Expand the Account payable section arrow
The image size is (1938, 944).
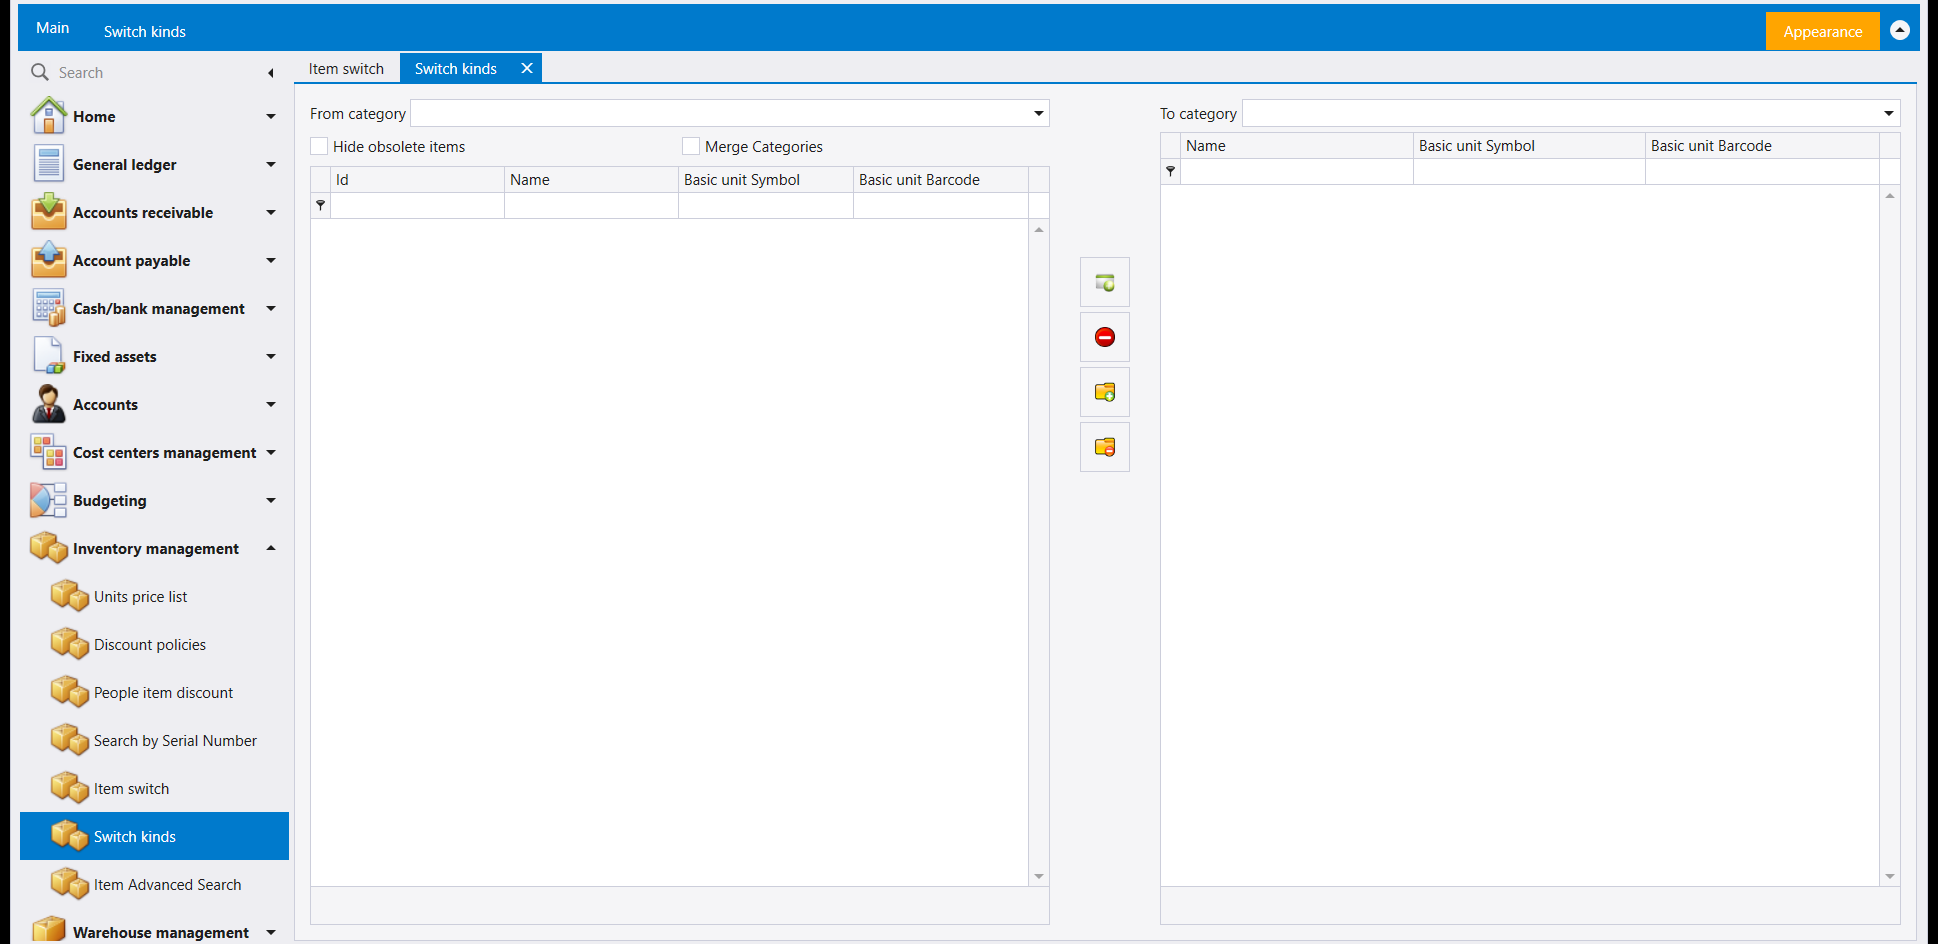271,260
